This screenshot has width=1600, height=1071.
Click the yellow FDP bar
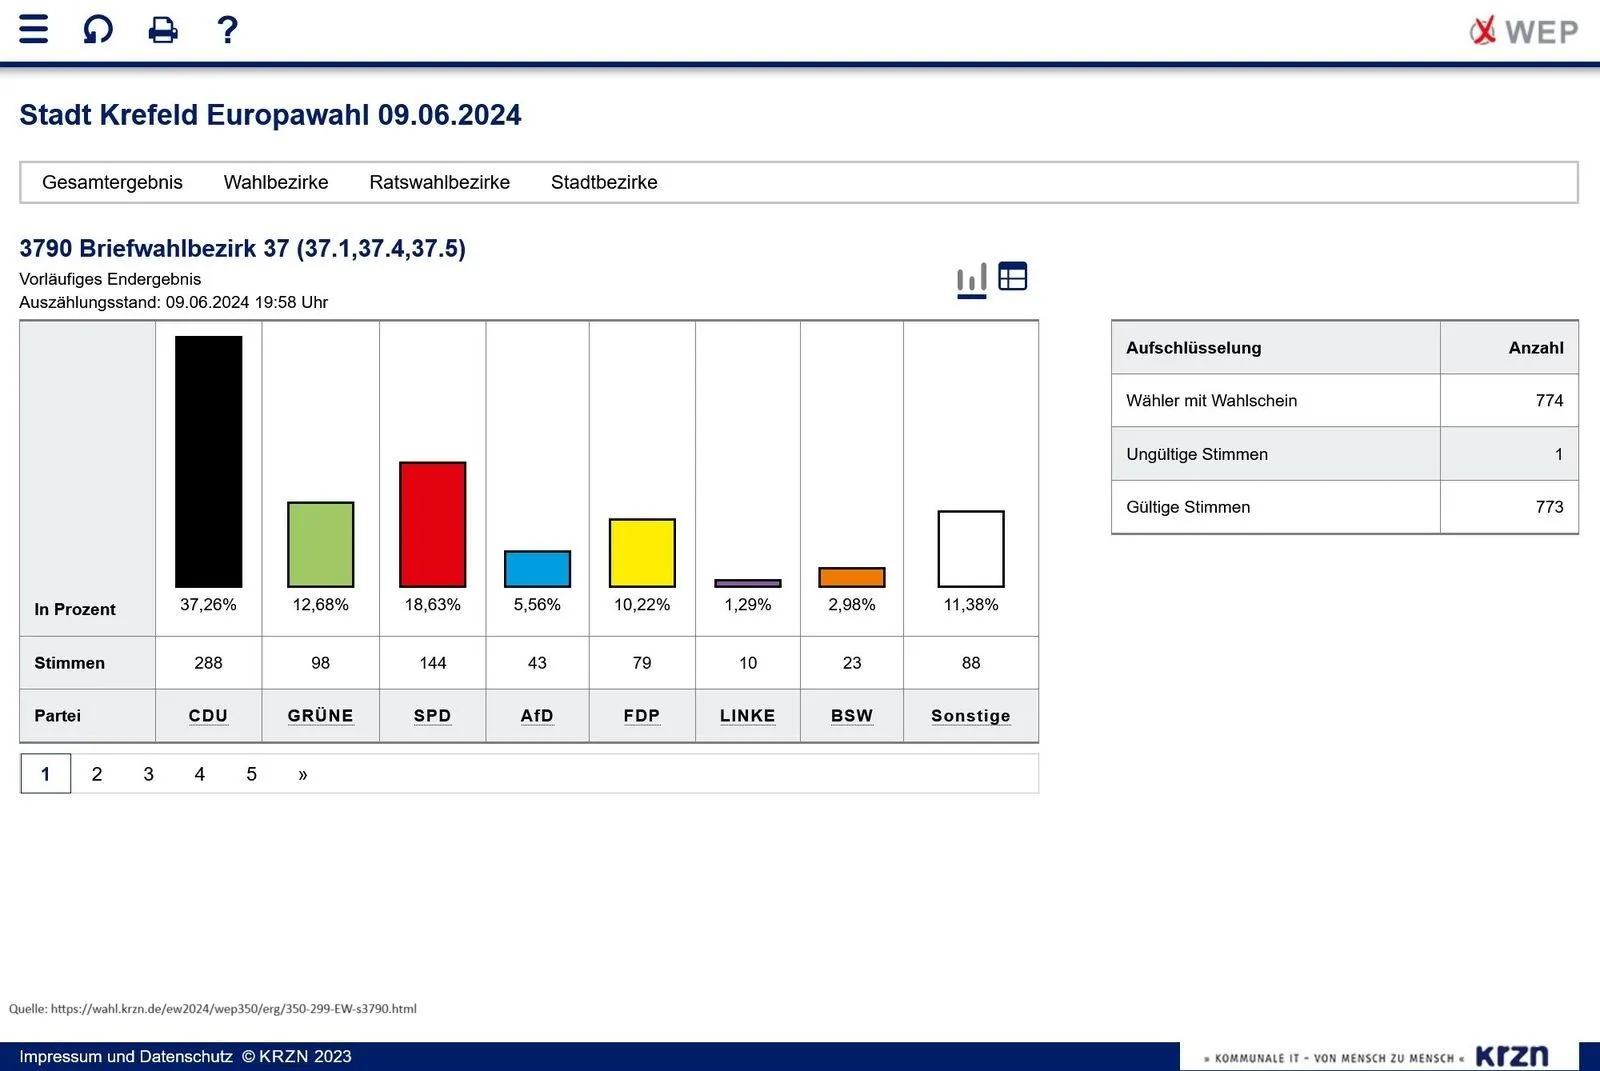point(642,552)
